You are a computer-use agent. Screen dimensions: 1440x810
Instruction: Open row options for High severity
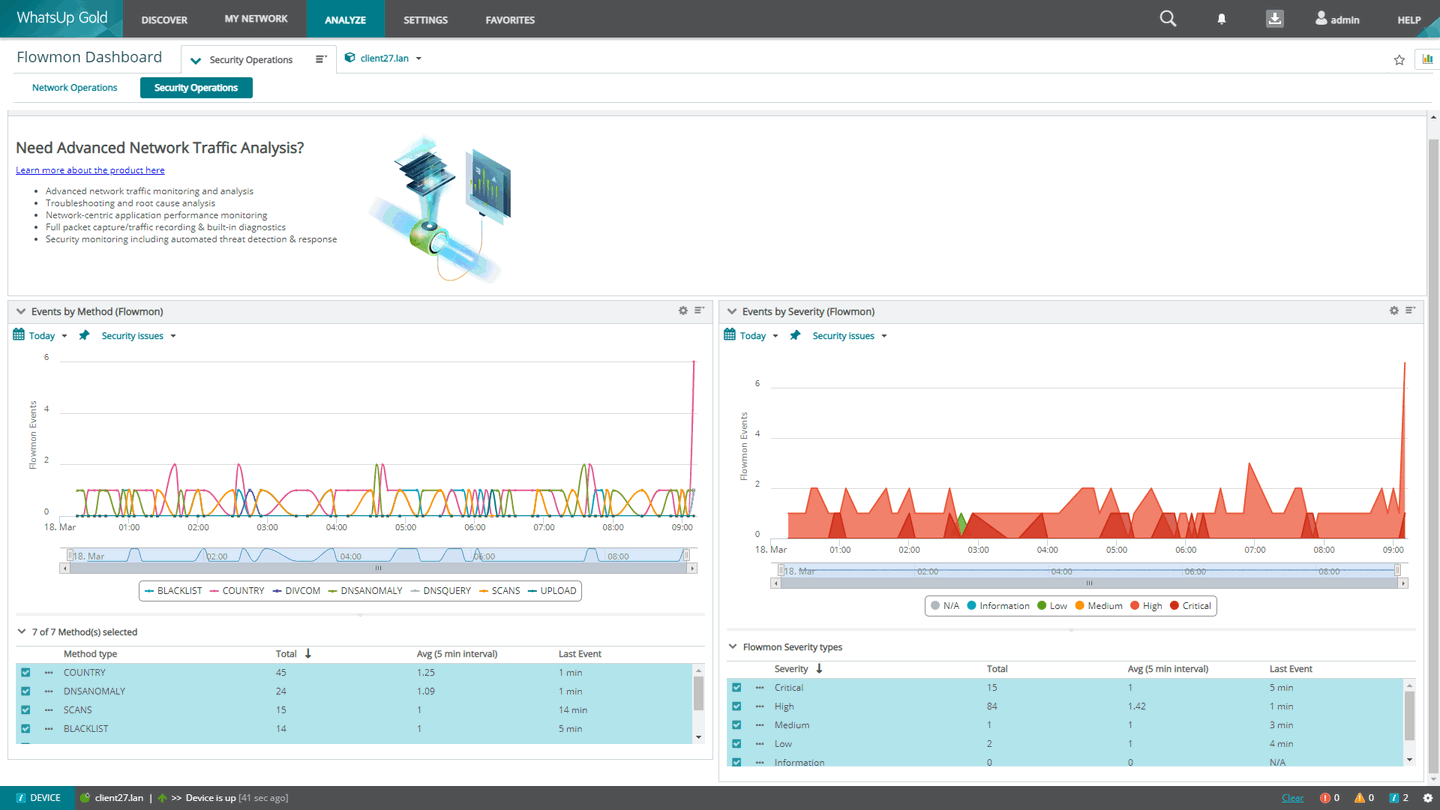pyautogui.click(x=759, y=706)
